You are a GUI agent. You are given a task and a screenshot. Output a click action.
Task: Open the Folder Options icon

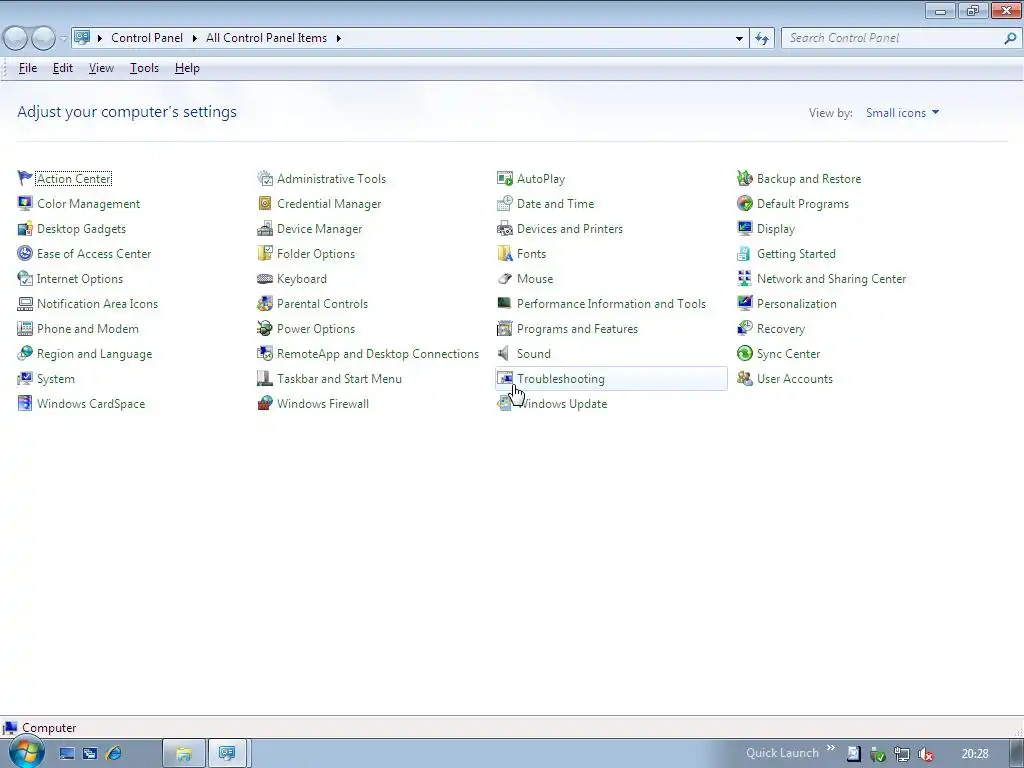(264, 253)
